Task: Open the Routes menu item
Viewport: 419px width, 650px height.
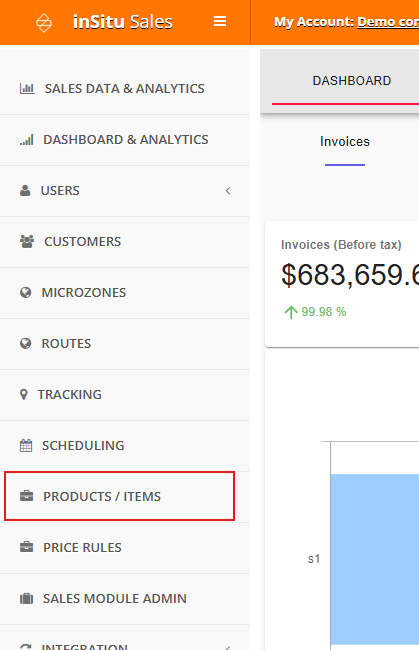Action: pos(125,344)
